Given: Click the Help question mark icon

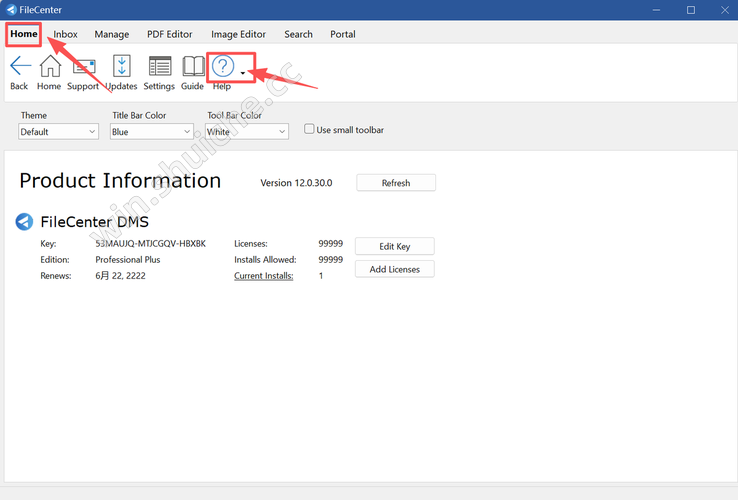Looking at the screenshot, I should (222, 67).
